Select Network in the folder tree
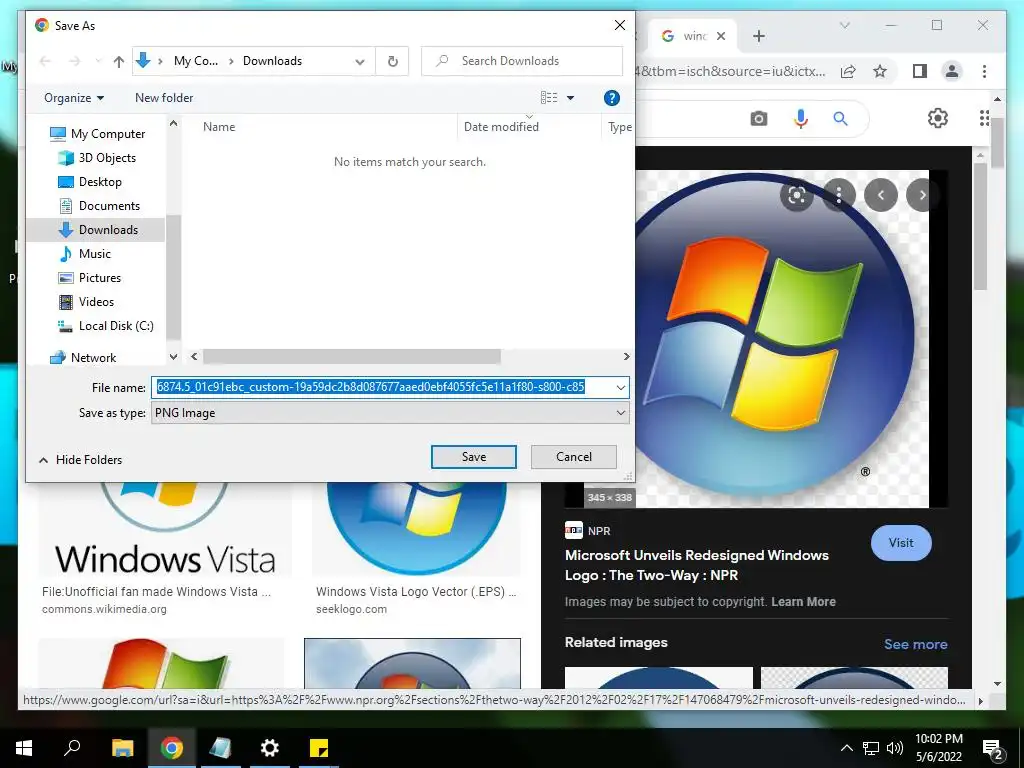This screenshot has width=1024, height=768. click(93, 358)
